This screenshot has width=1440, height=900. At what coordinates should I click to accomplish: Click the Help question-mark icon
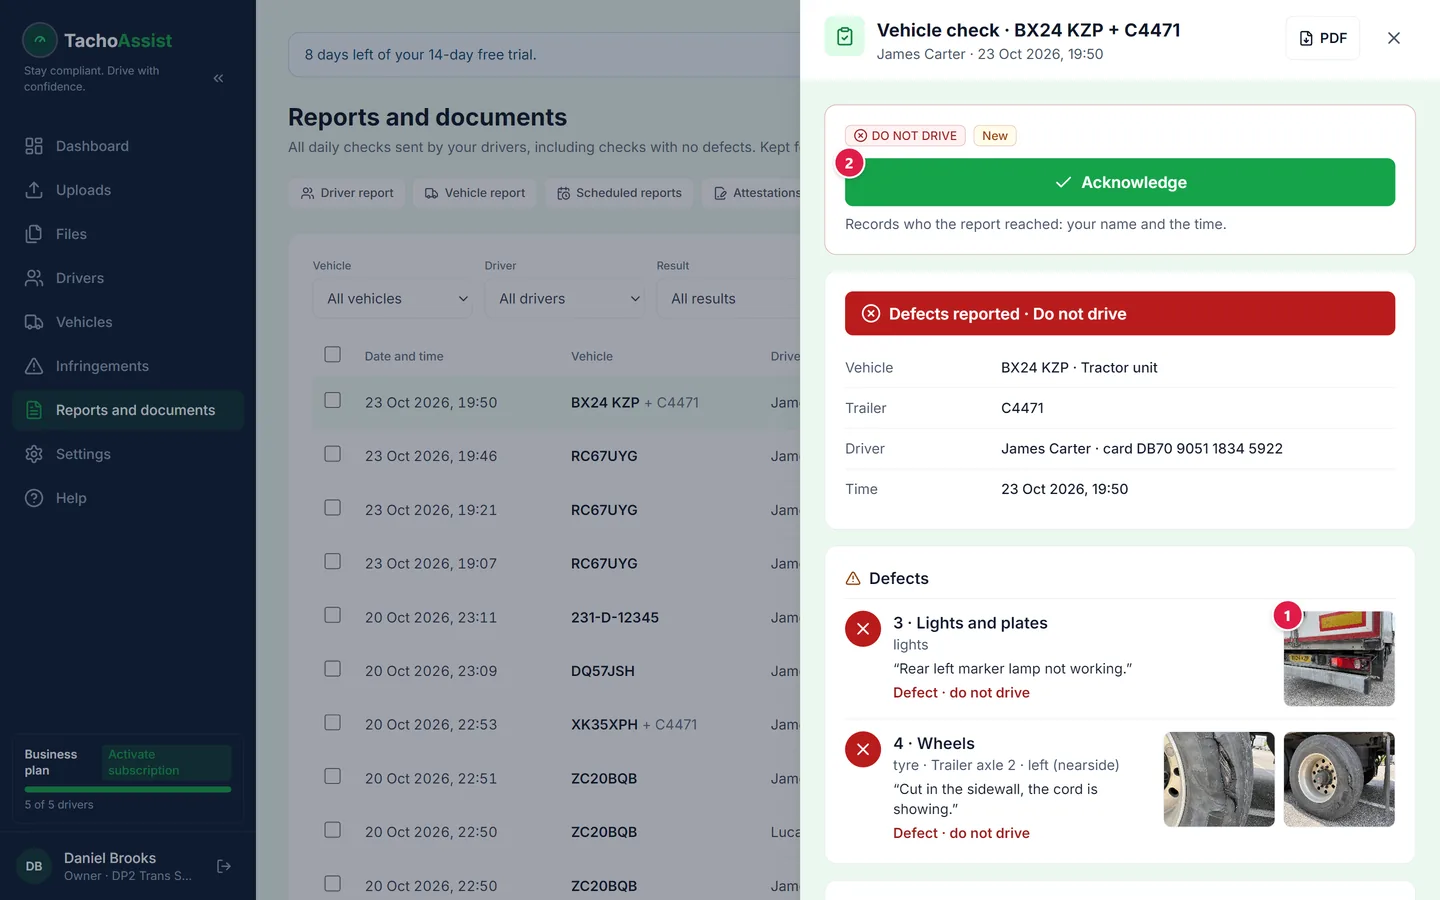click(34, 498)
